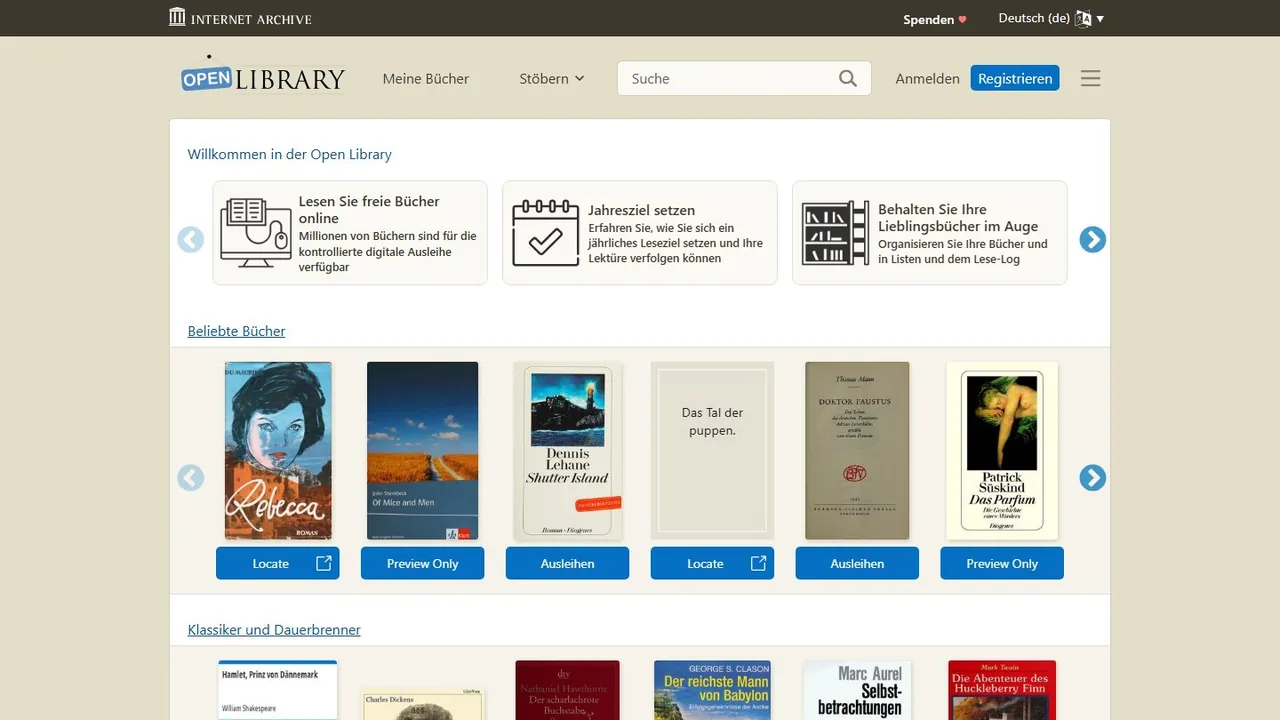
Task: Open the Shutter Island book cover
Action: (x=568, y=451)
